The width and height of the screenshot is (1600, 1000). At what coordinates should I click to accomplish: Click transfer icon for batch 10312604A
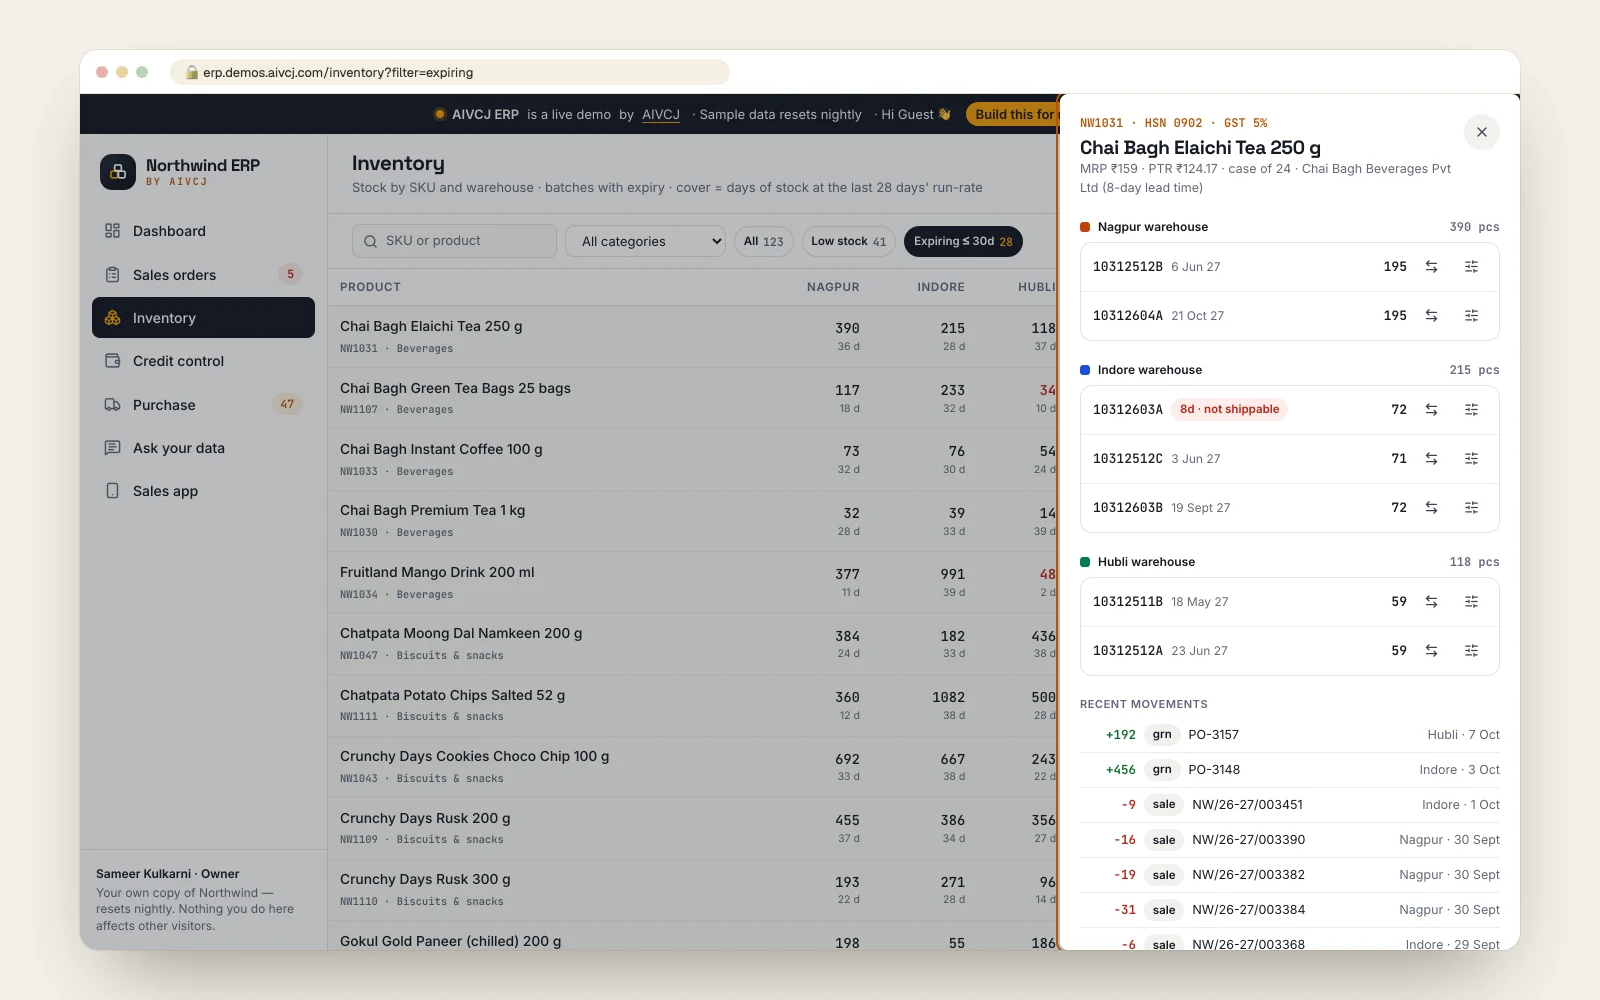1431,316
